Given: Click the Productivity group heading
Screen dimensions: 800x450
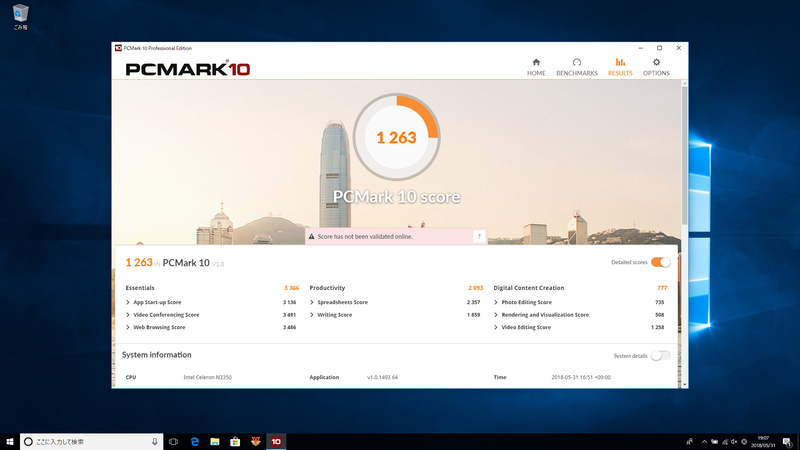Looking at the screenshot, I should tap(327, 288).
